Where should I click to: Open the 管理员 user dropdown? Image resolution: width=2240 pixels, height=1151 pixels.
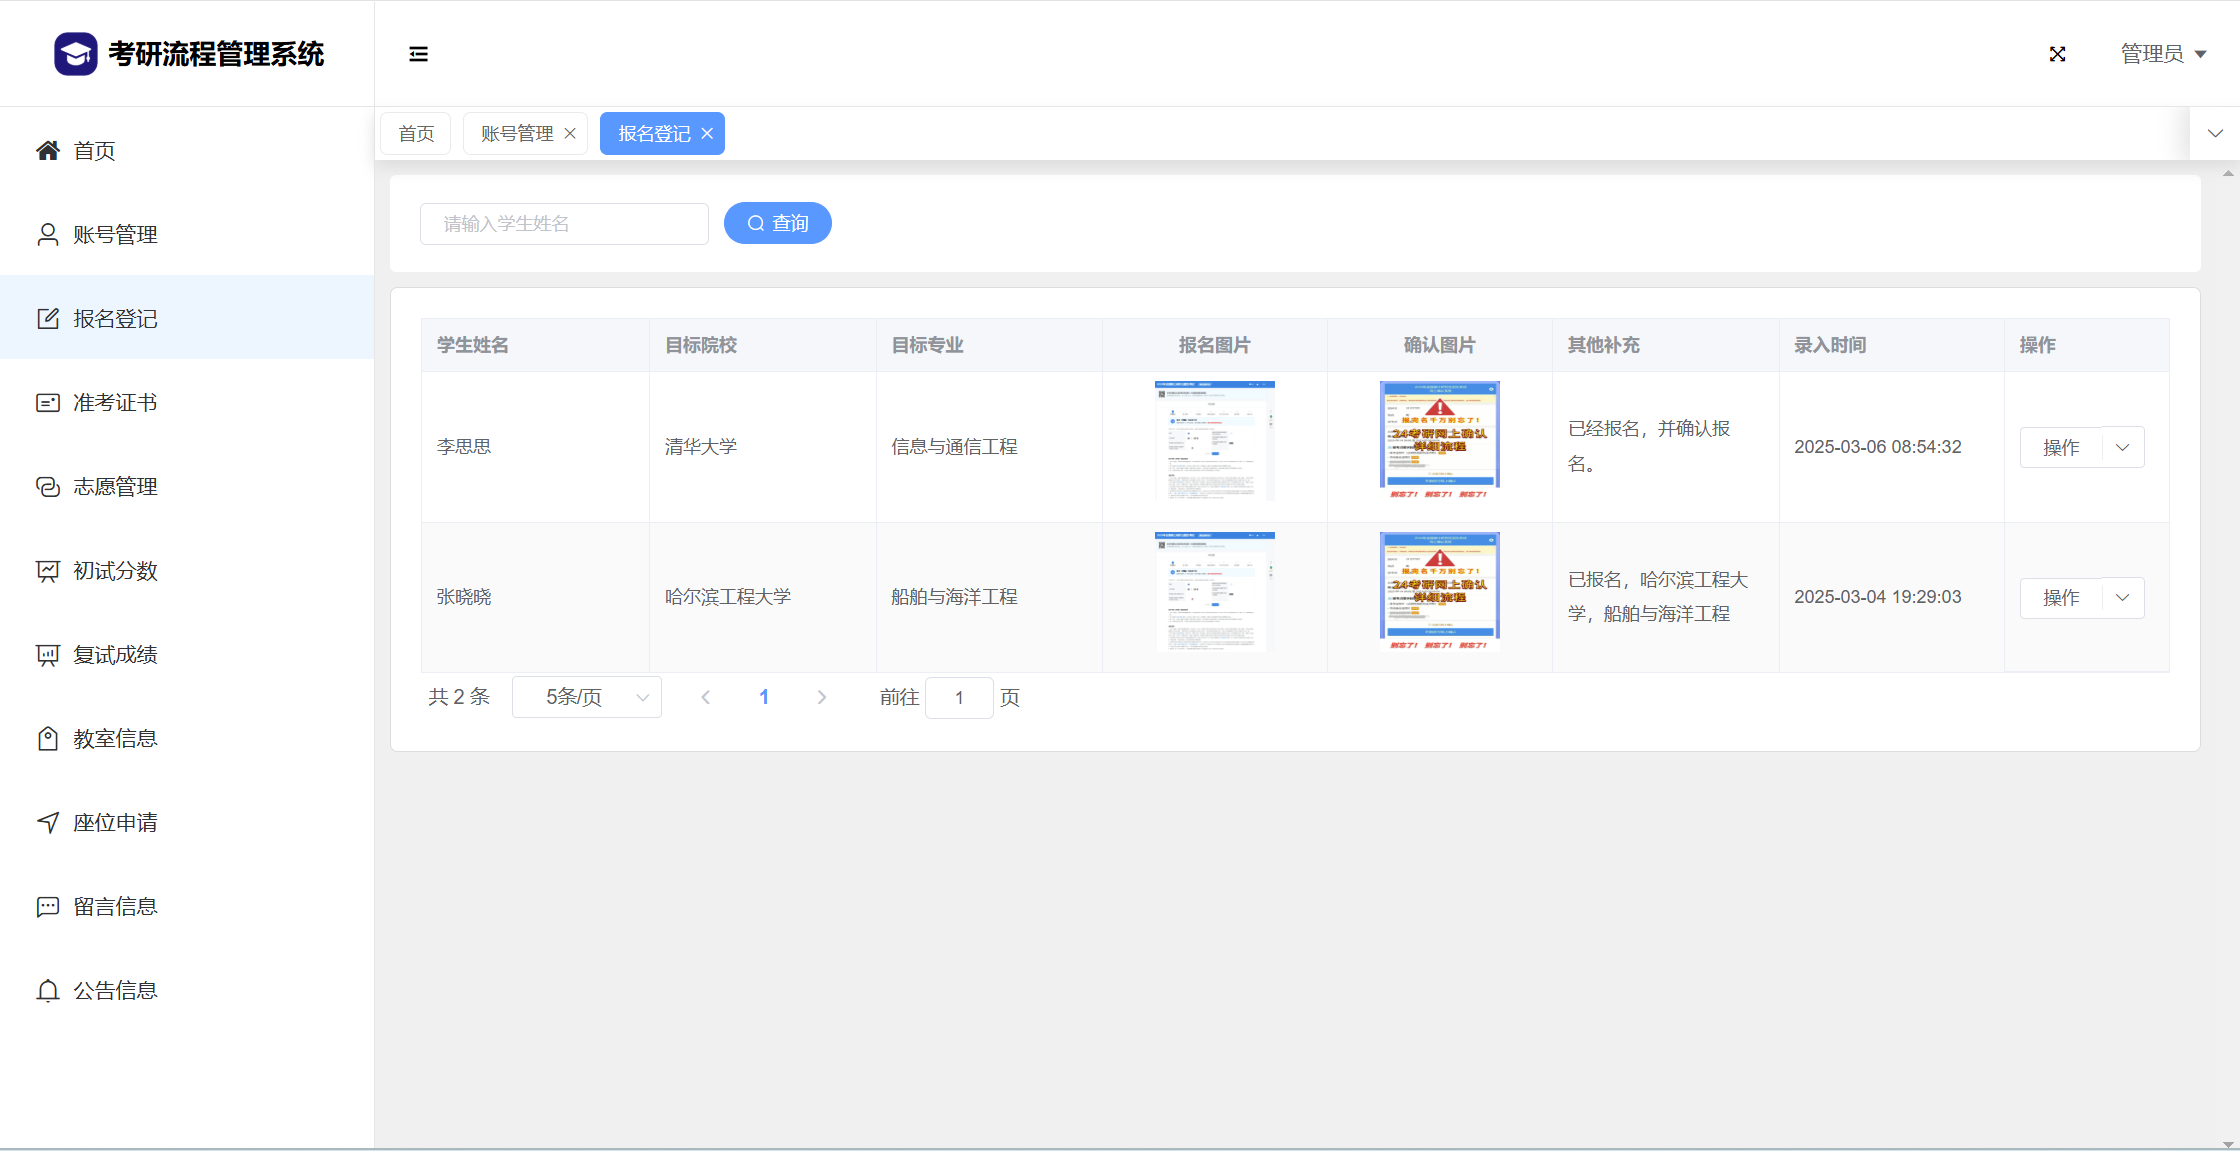[x=2163, y=54]
